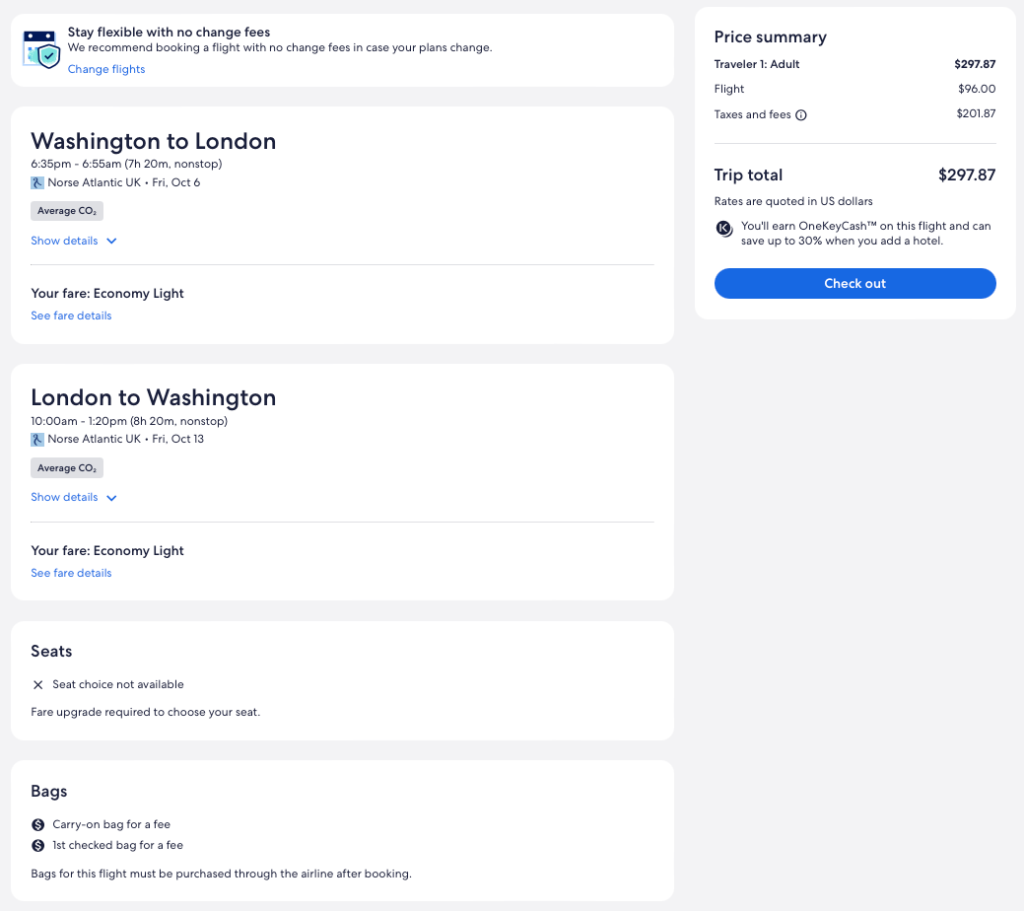Open See fare details for the outbound flight

pos(71,316)
